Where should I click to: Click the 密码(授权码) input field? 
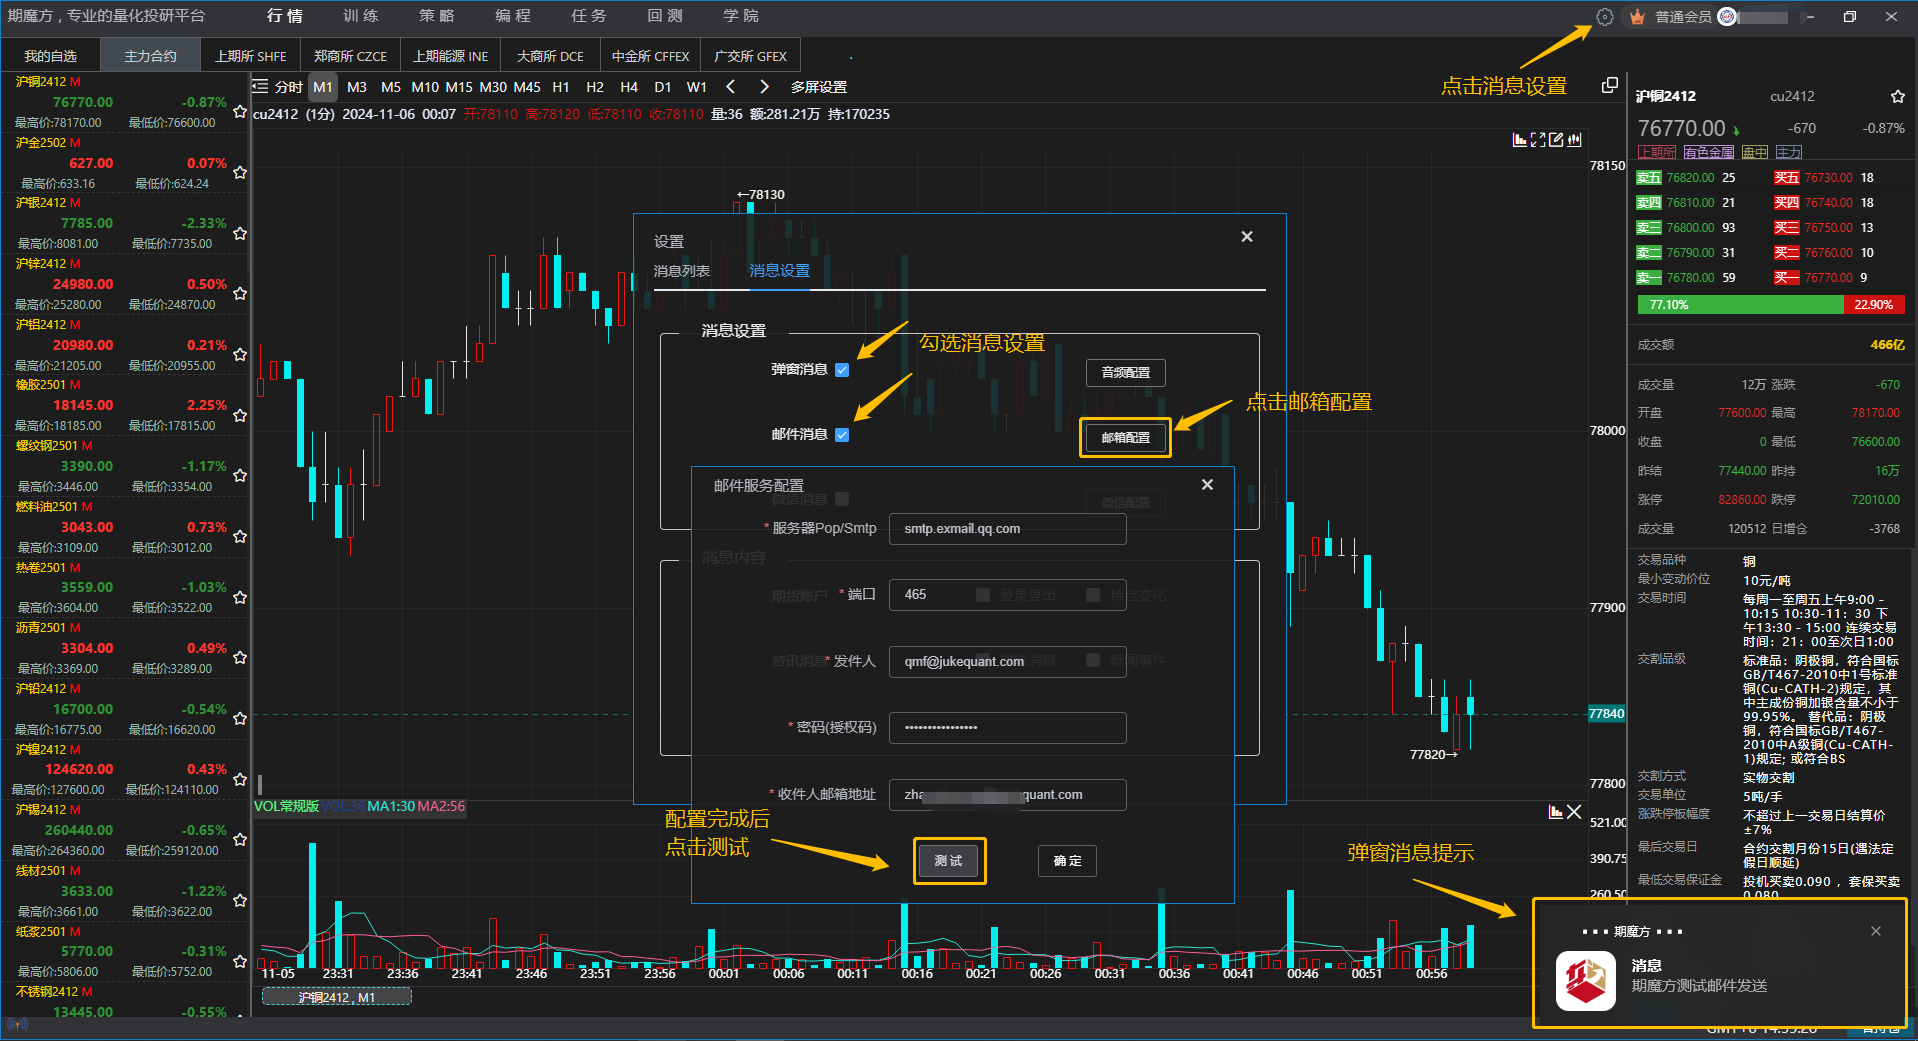pyautogui.click(x=1007, y=728)
